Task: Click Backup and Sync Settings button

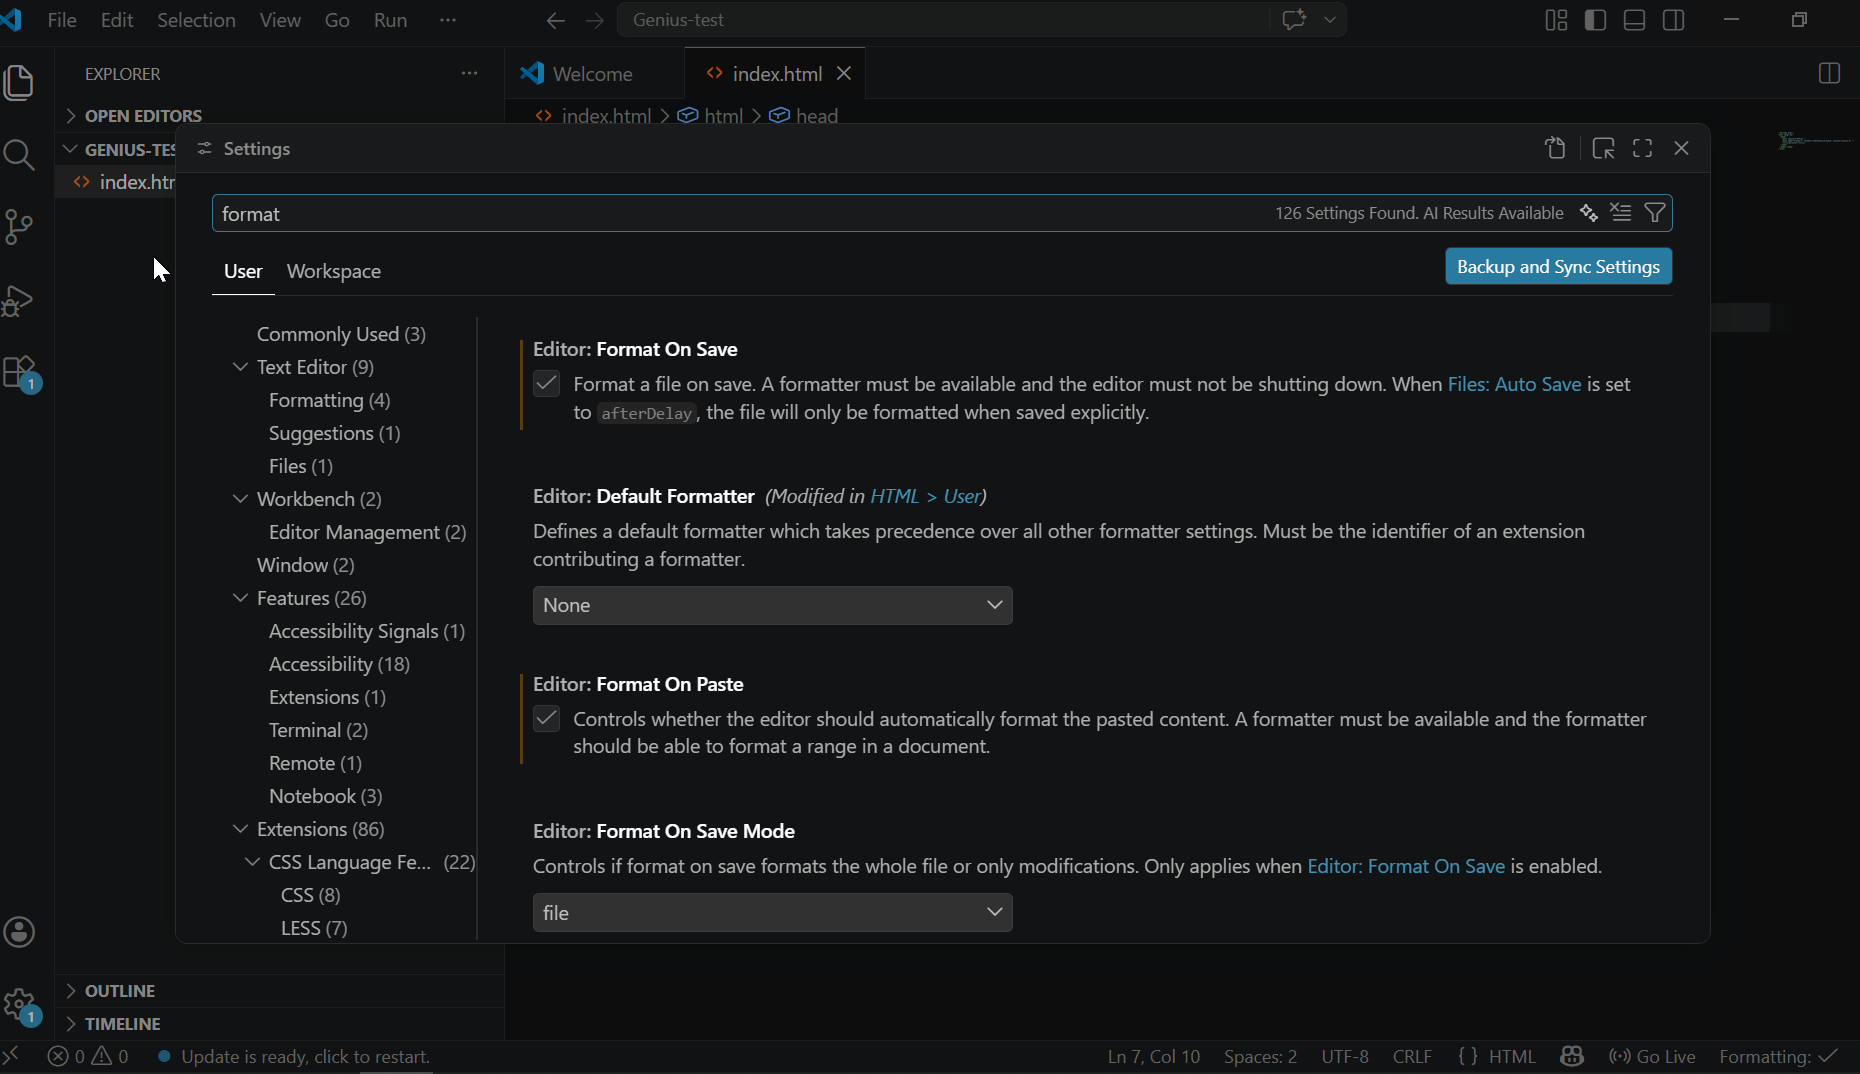Action: coord(1558,267)
